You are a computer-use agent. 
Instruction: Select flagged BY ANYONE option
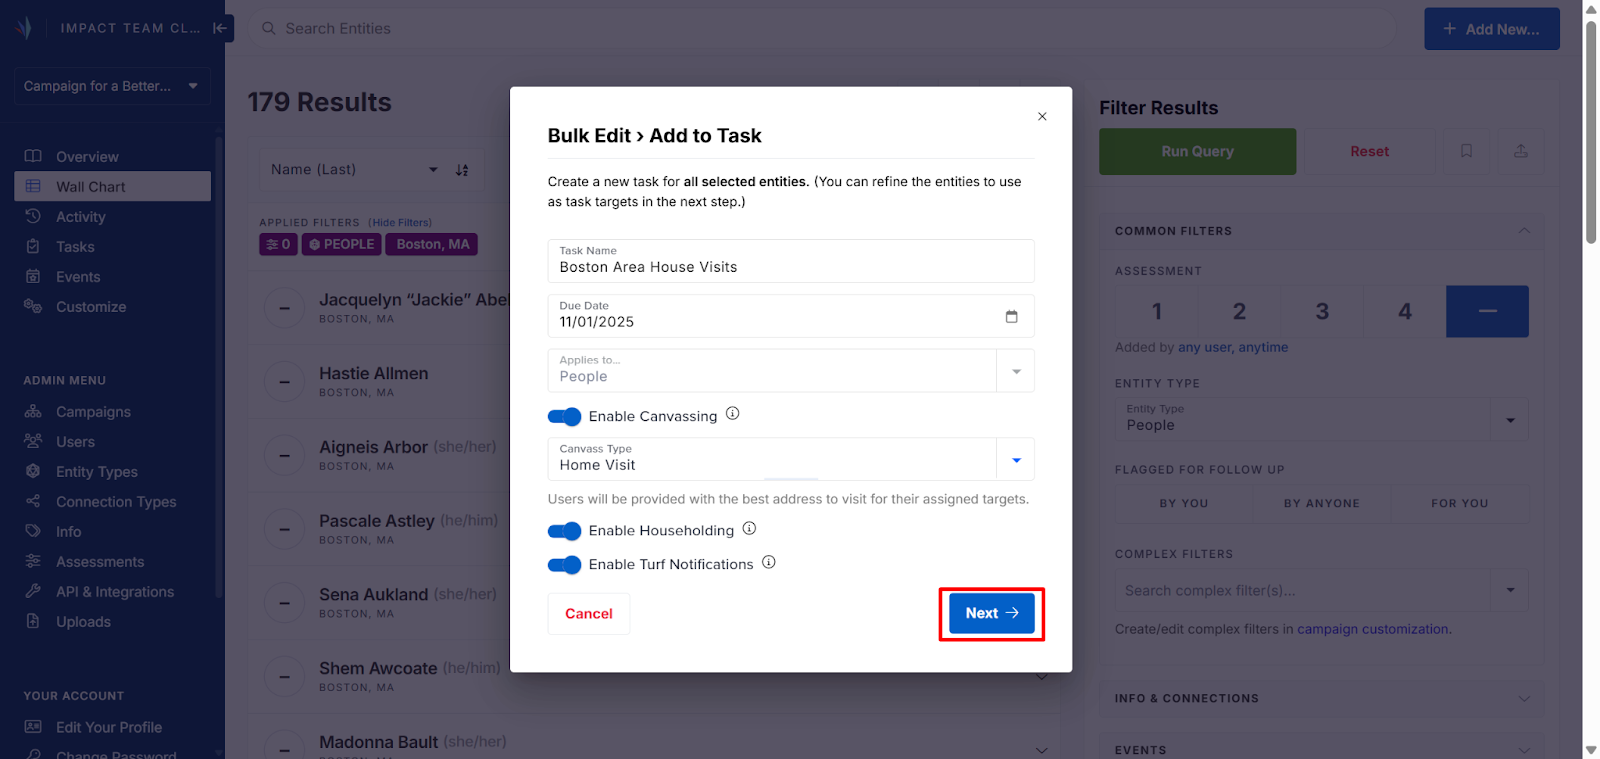[1322, 503]
